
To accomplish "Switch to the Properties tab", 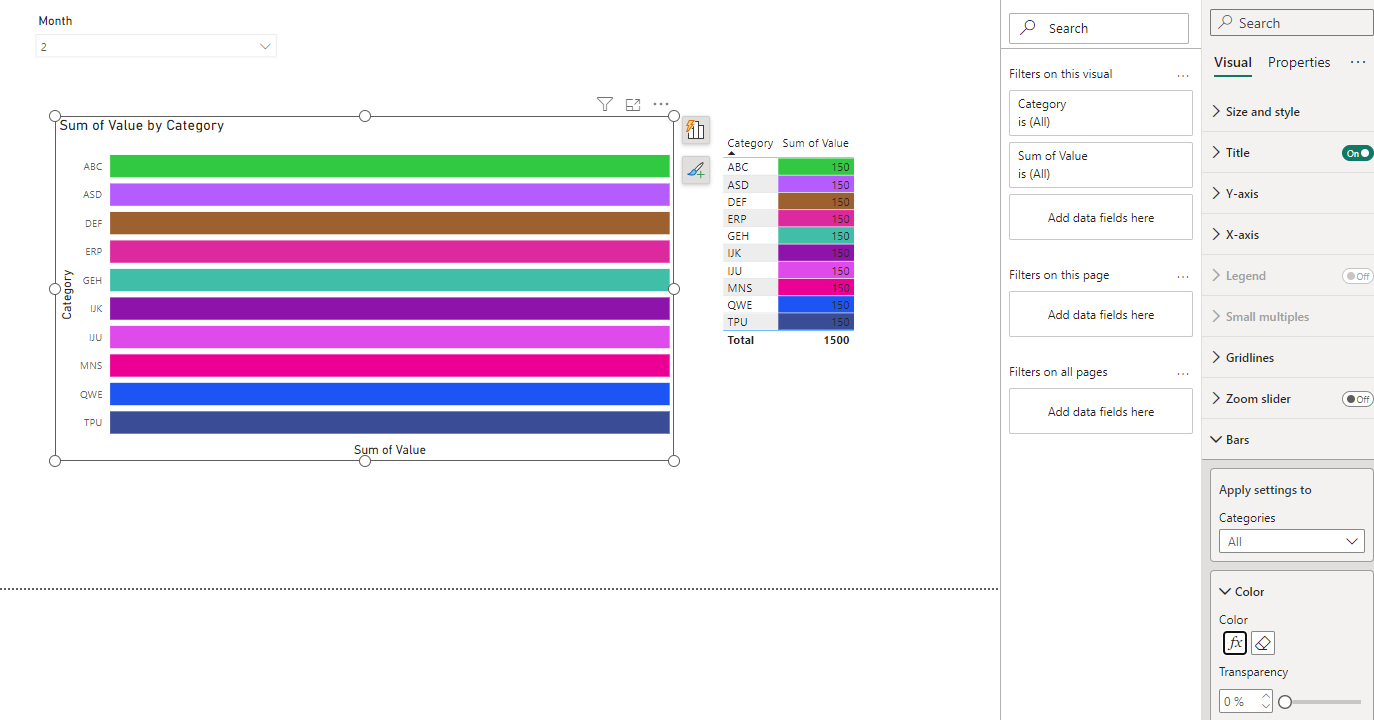I will [x=1299, y=62].
